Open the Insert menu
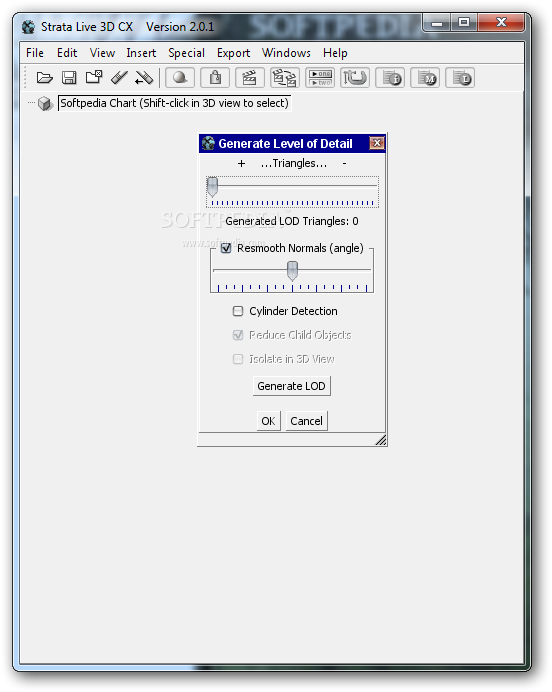The image size is (552, 692). tap(141, 53)
